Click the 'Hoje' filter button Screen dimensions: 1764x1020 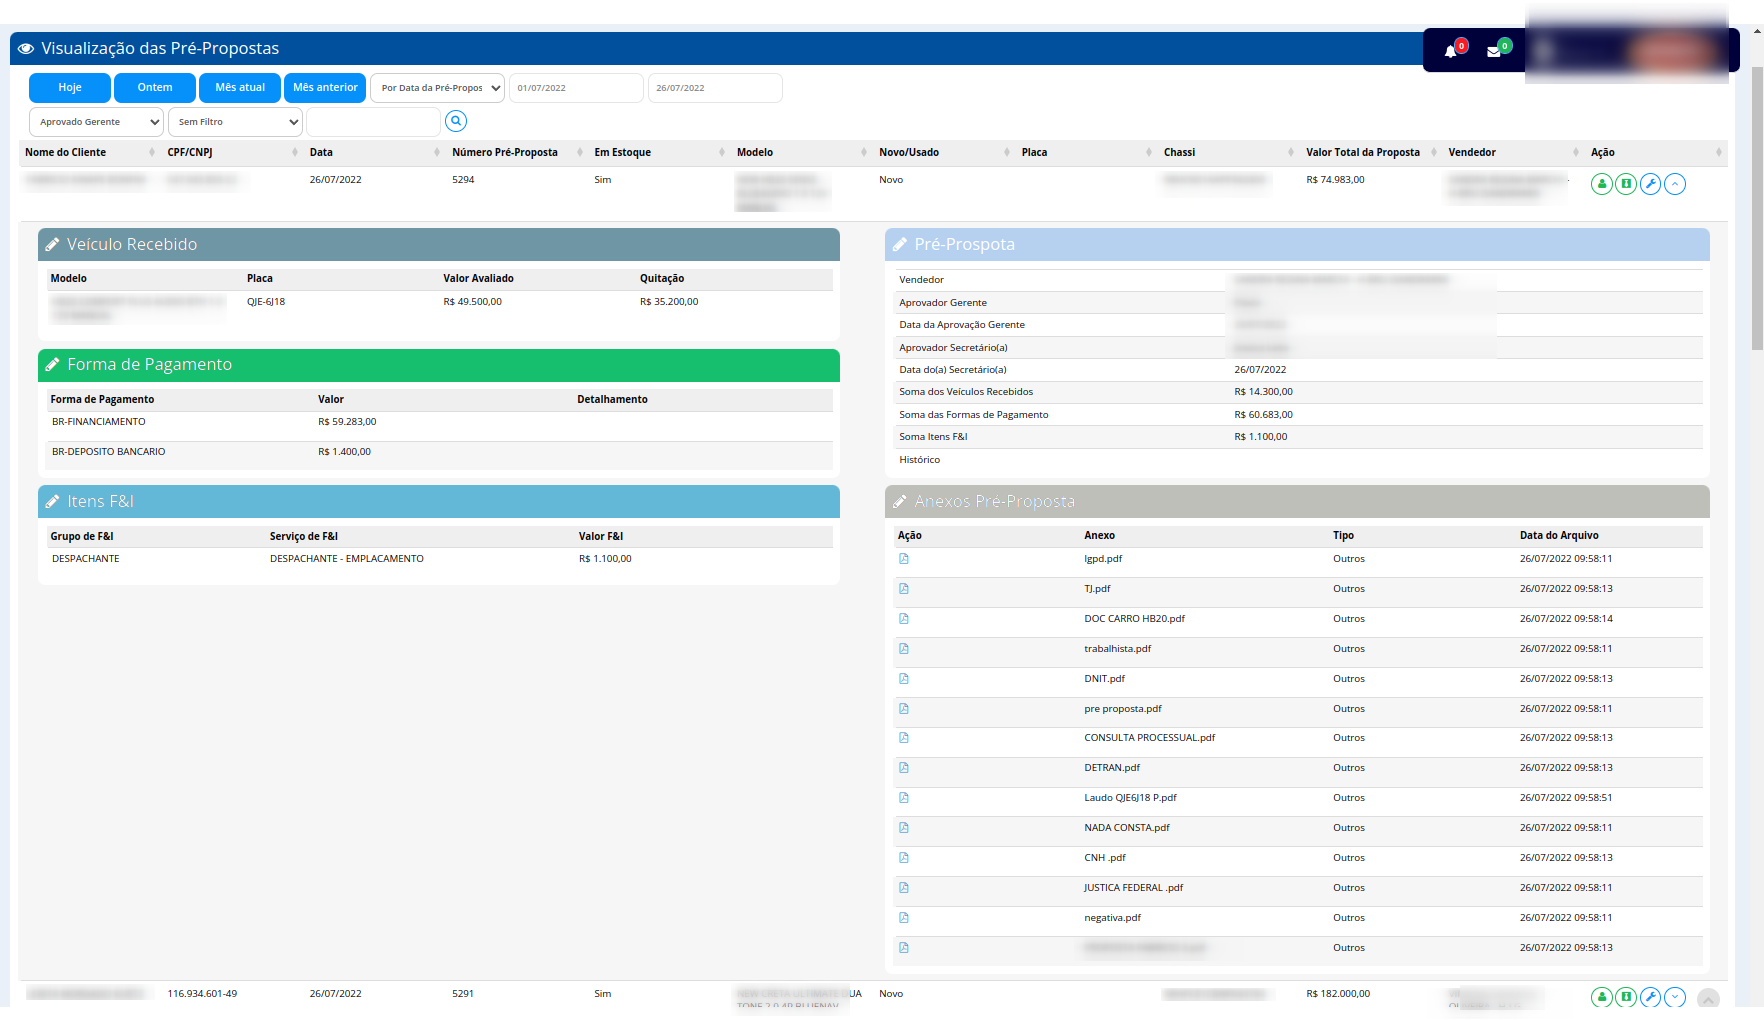(x=70, y=88)
